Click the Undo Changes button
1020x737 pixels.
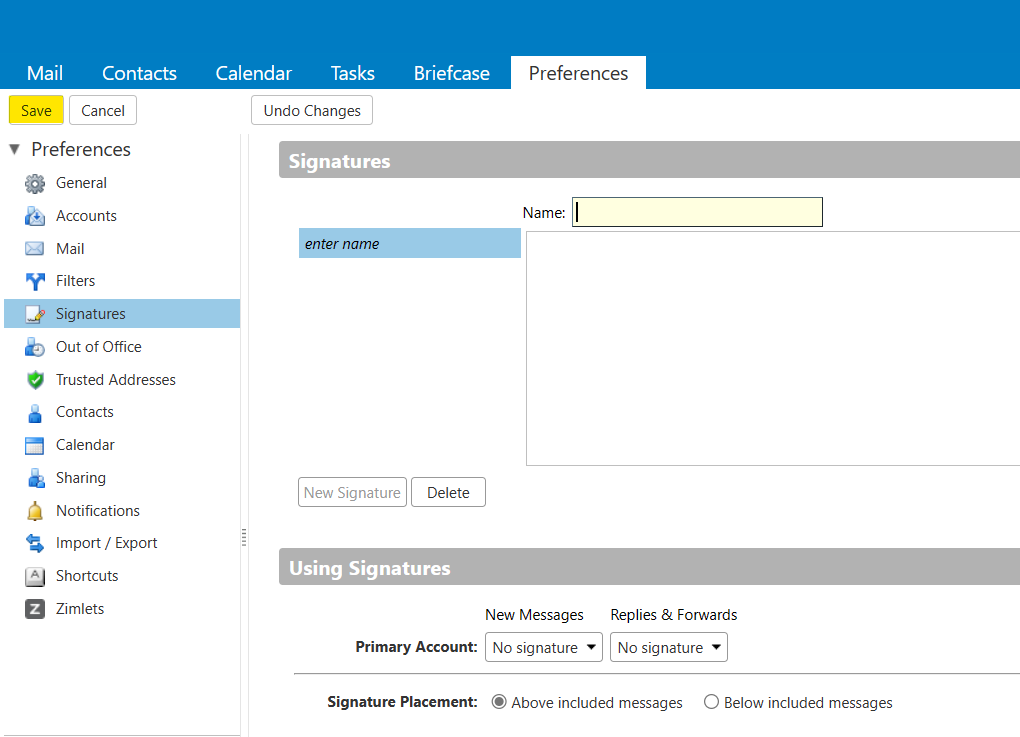pos(312,111)
